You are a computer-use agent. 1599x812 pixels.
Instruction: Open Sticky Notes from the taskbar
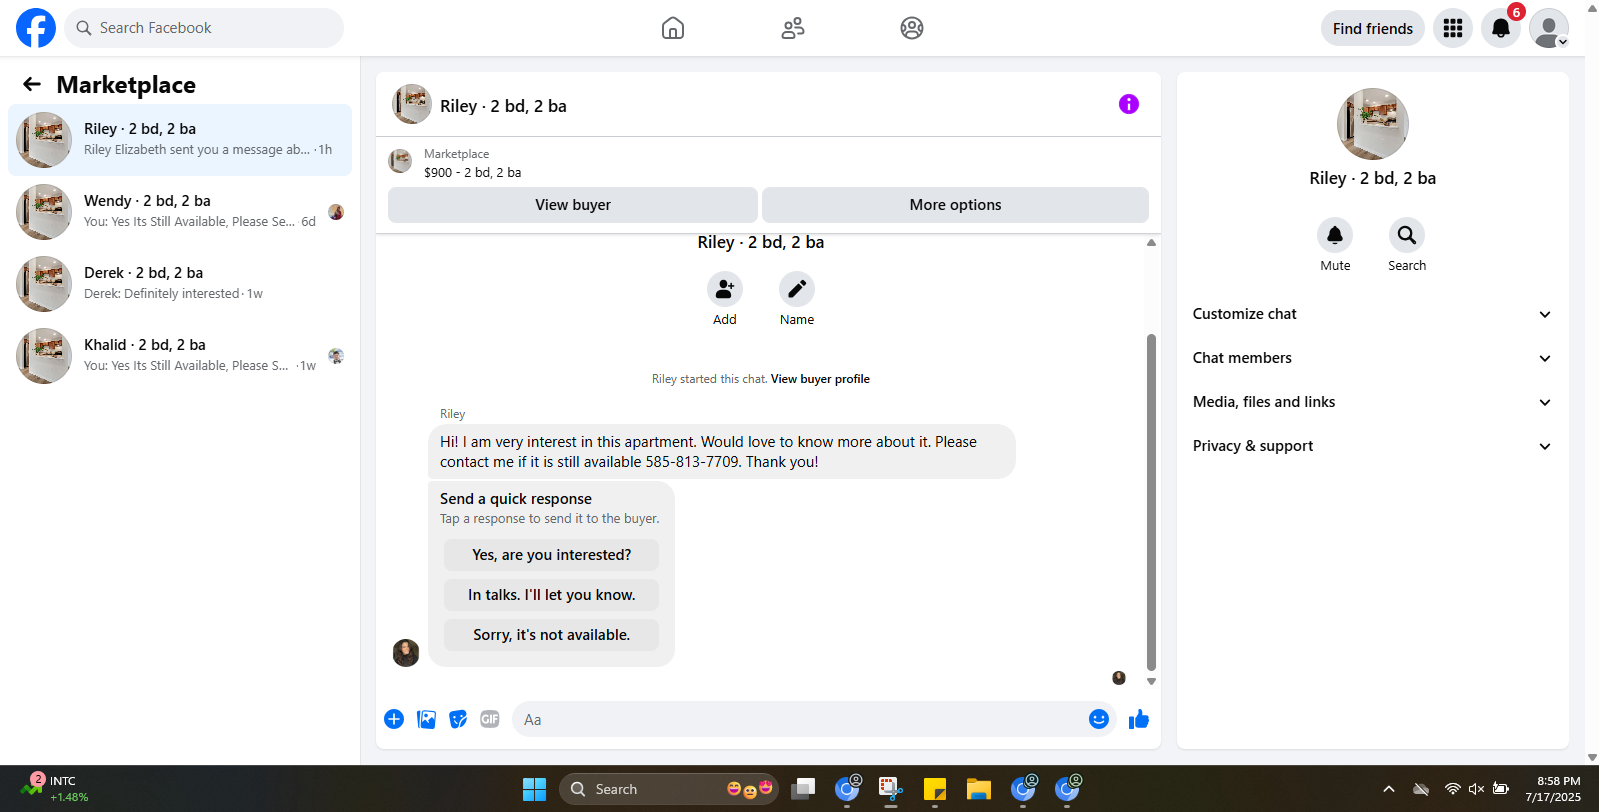[x=935, y=789]
